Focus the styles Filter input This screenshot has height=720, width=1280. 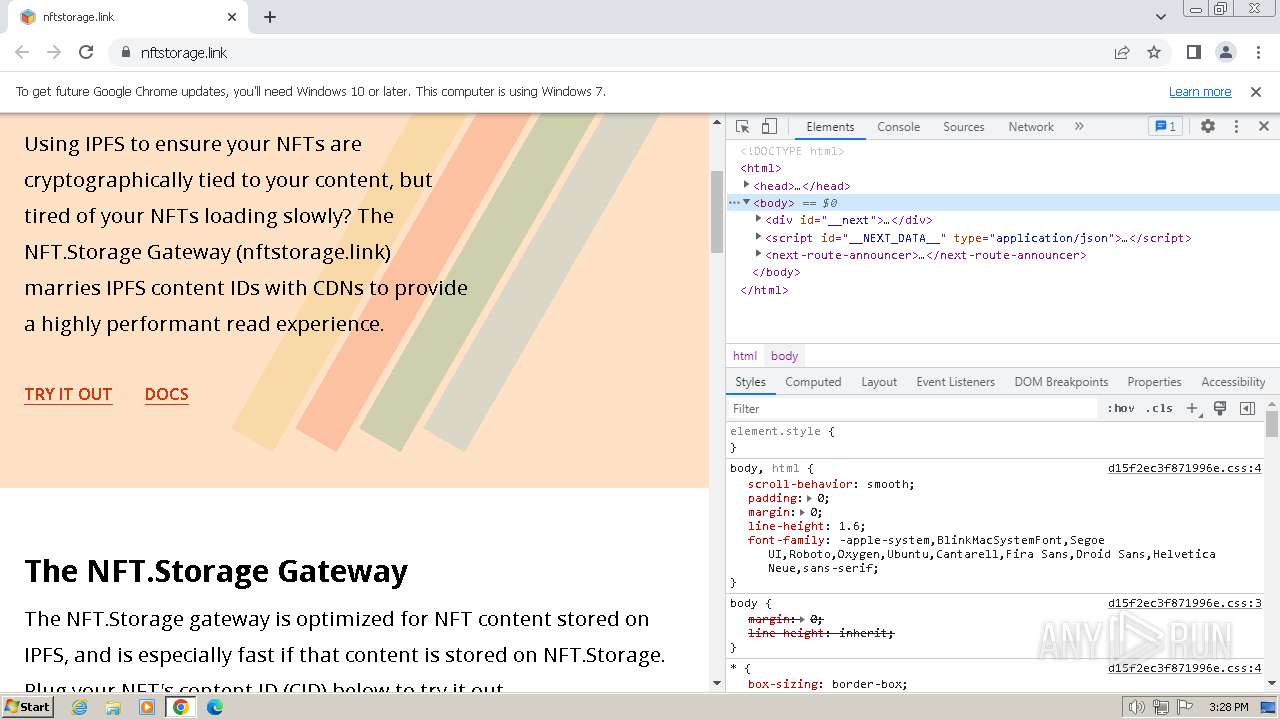pyautogui.click(x=912, y=408)
